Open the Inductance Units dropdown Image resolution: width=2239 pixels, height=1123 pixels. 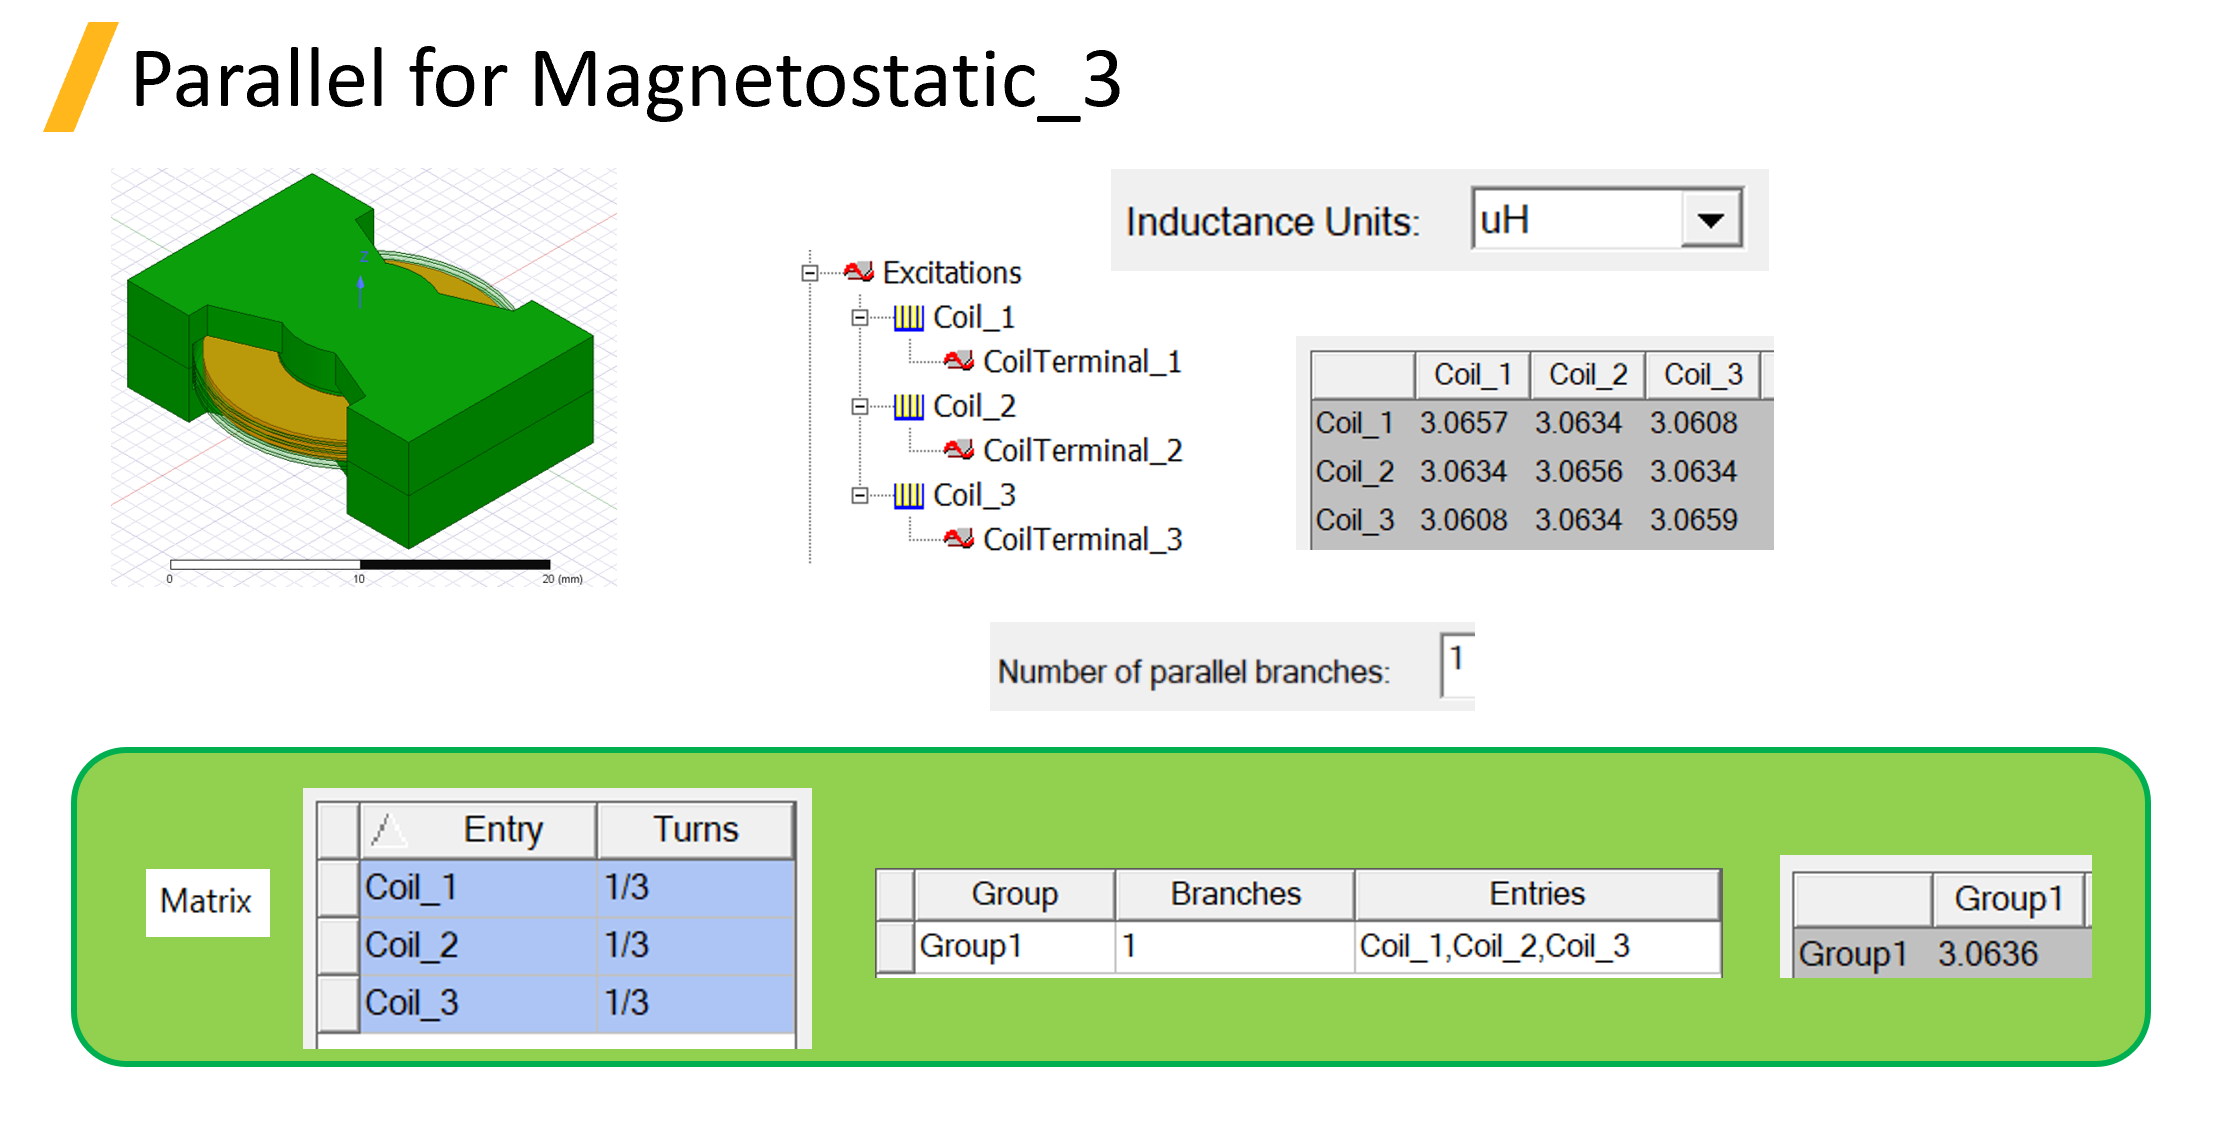pos(1710,220)
